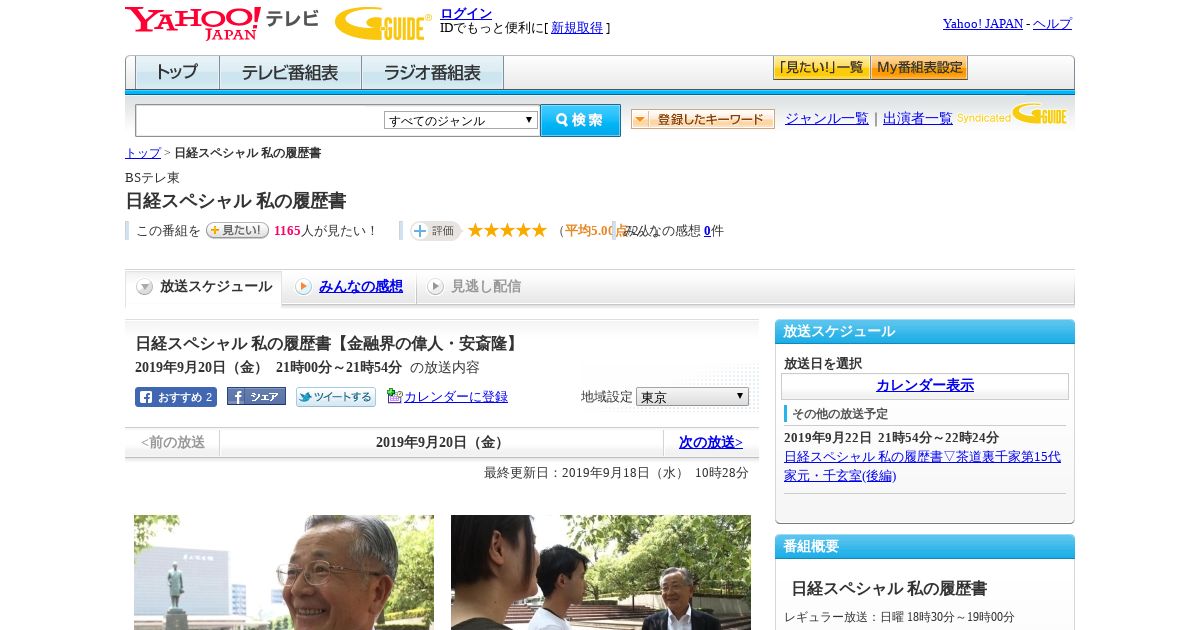Click the 1165 want-to-watch count
Viewport: 1200px width, 630px height.
coord(287,231)
